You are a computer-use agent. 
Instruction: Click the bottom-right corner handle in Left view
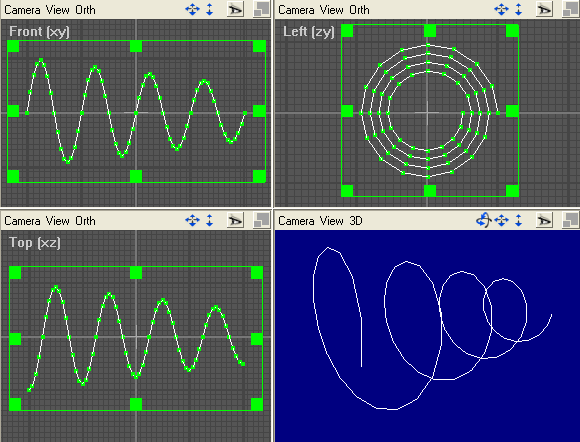tap(512, 190)
